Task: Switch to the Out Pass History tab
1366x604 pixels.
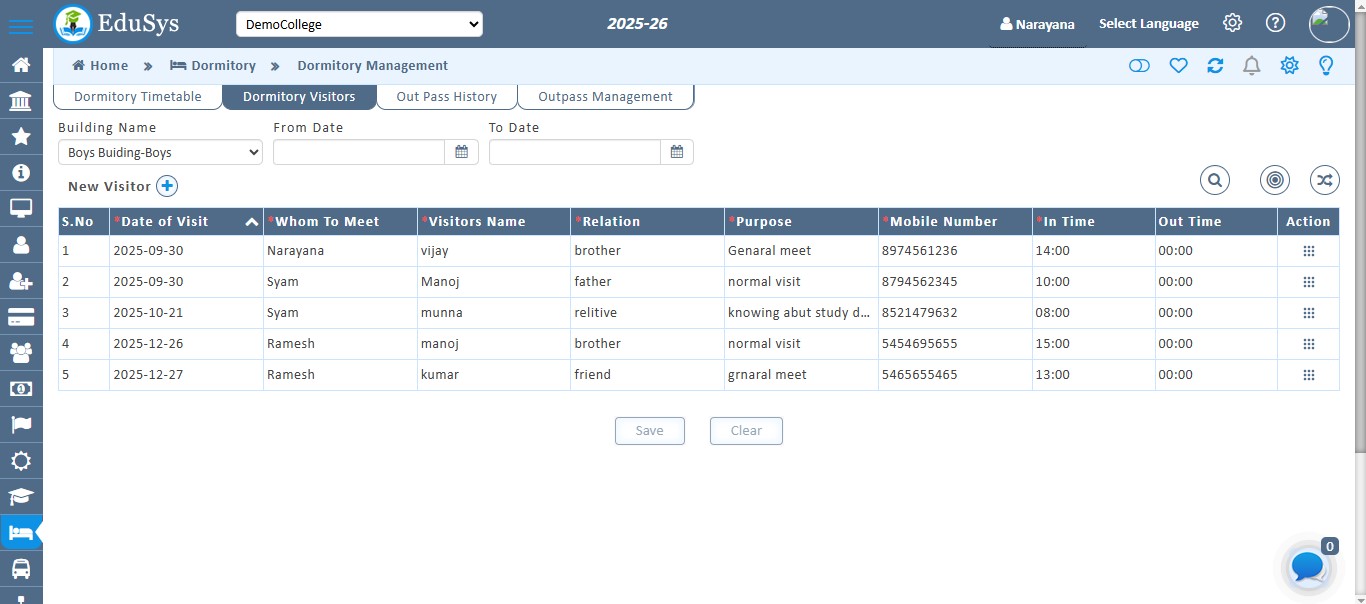Action: pos(446,96)
